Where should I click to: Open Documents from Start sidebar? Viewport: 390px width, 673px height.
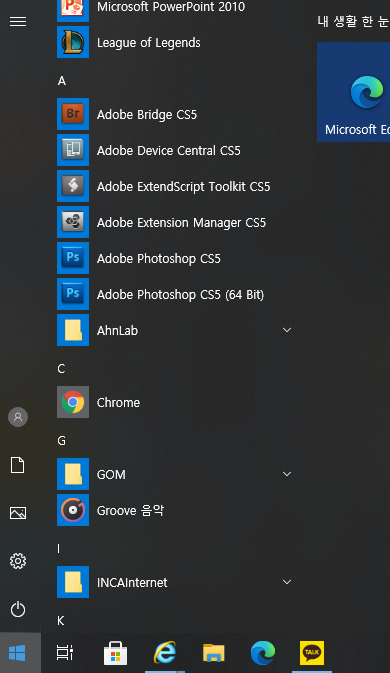[18, 465]
